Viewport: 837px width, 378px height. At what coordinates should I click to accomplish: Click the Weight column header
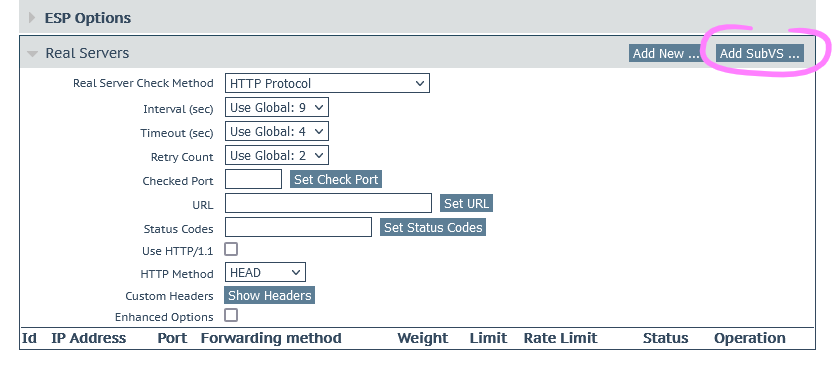click(423, 338)
